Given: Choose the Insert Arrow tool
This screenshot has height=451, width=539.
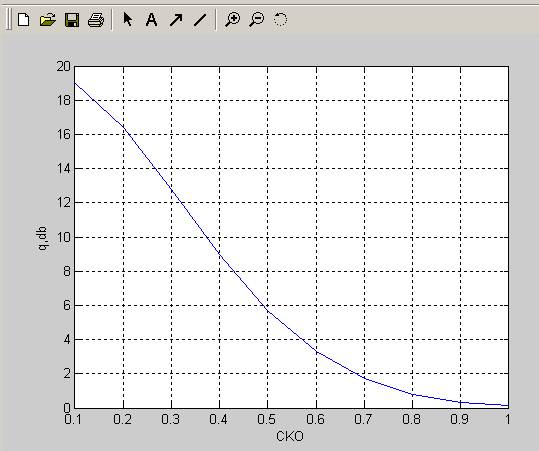Looking at the screenshot, I should click(x=176, y=20).
